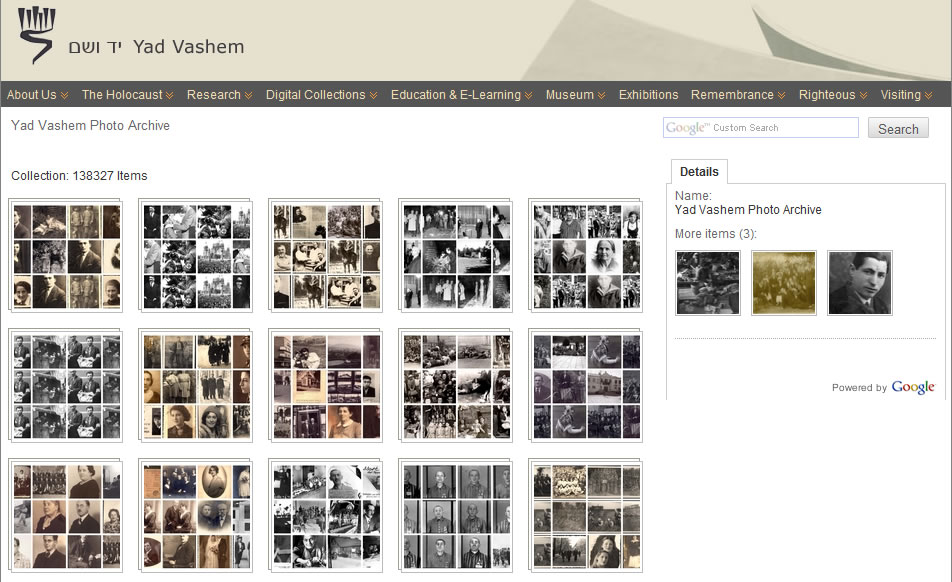The width and height of the screenshot is (952, 582).
Task: Expand the chevron beside Righteous
Action: 863,96
